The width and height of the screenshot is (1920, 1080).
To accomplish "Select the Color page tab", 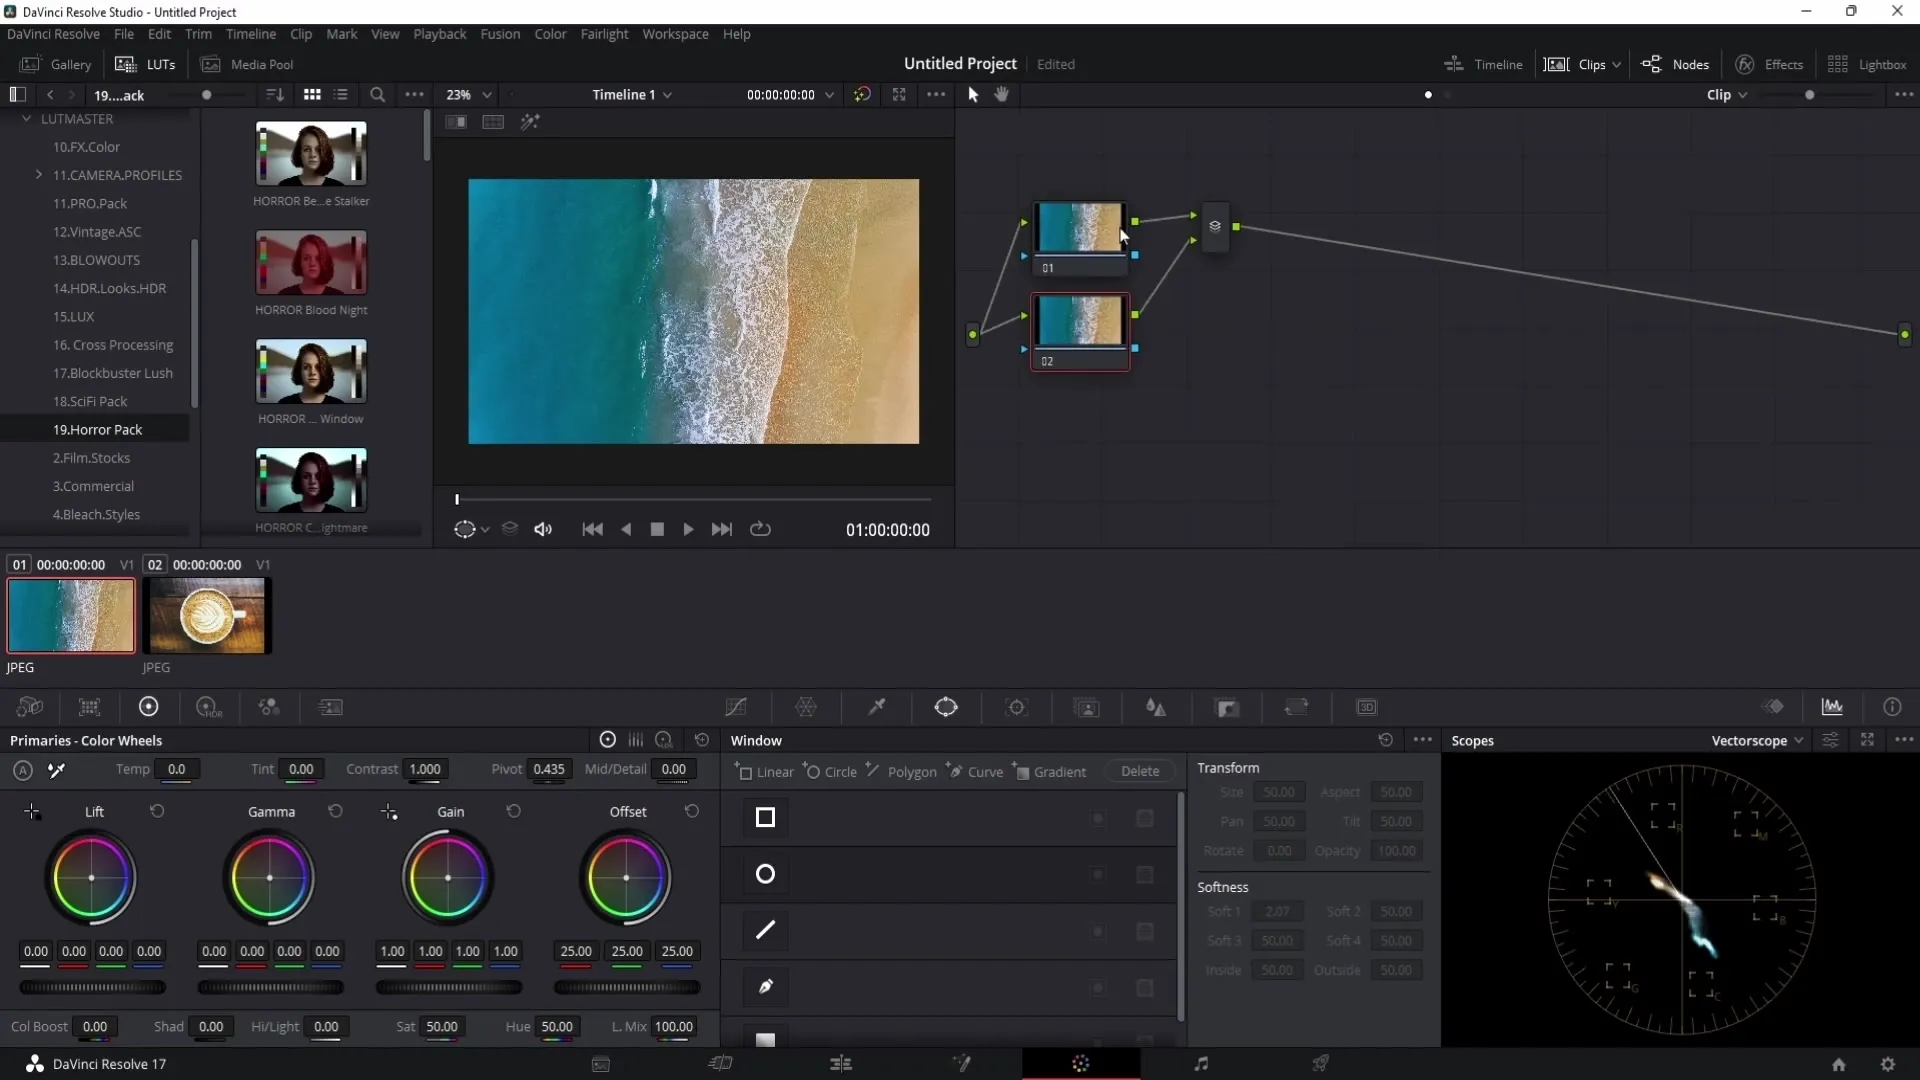I will tap(1080, 1063).
